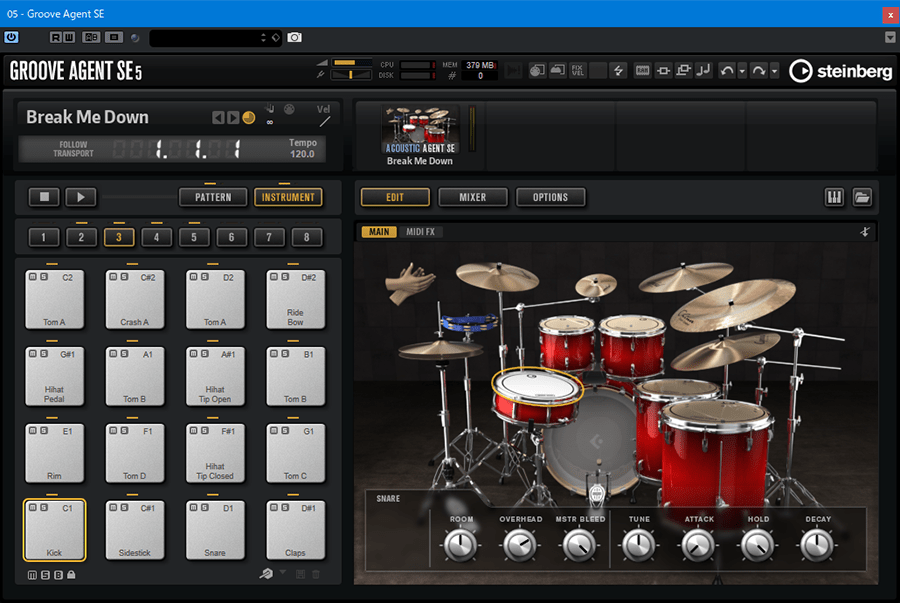900x603 pixels.
Task: Open the dropdown arrow below pads
Action: pyautogui.click(x=283, y=573)
